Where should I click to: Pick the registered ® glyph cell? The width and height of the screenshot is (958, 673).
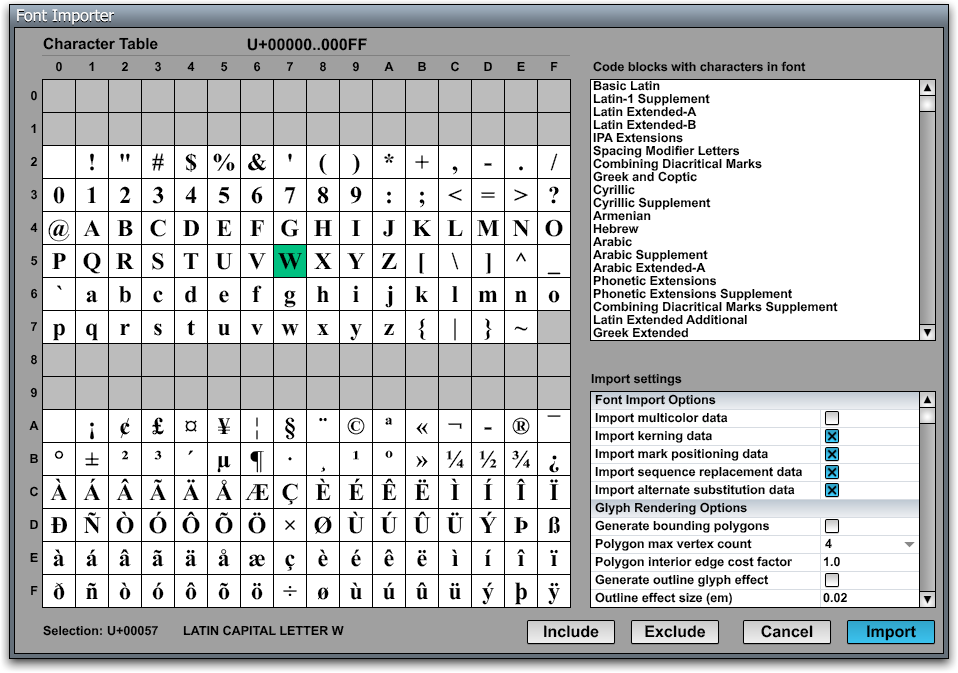tap(521, 426)
